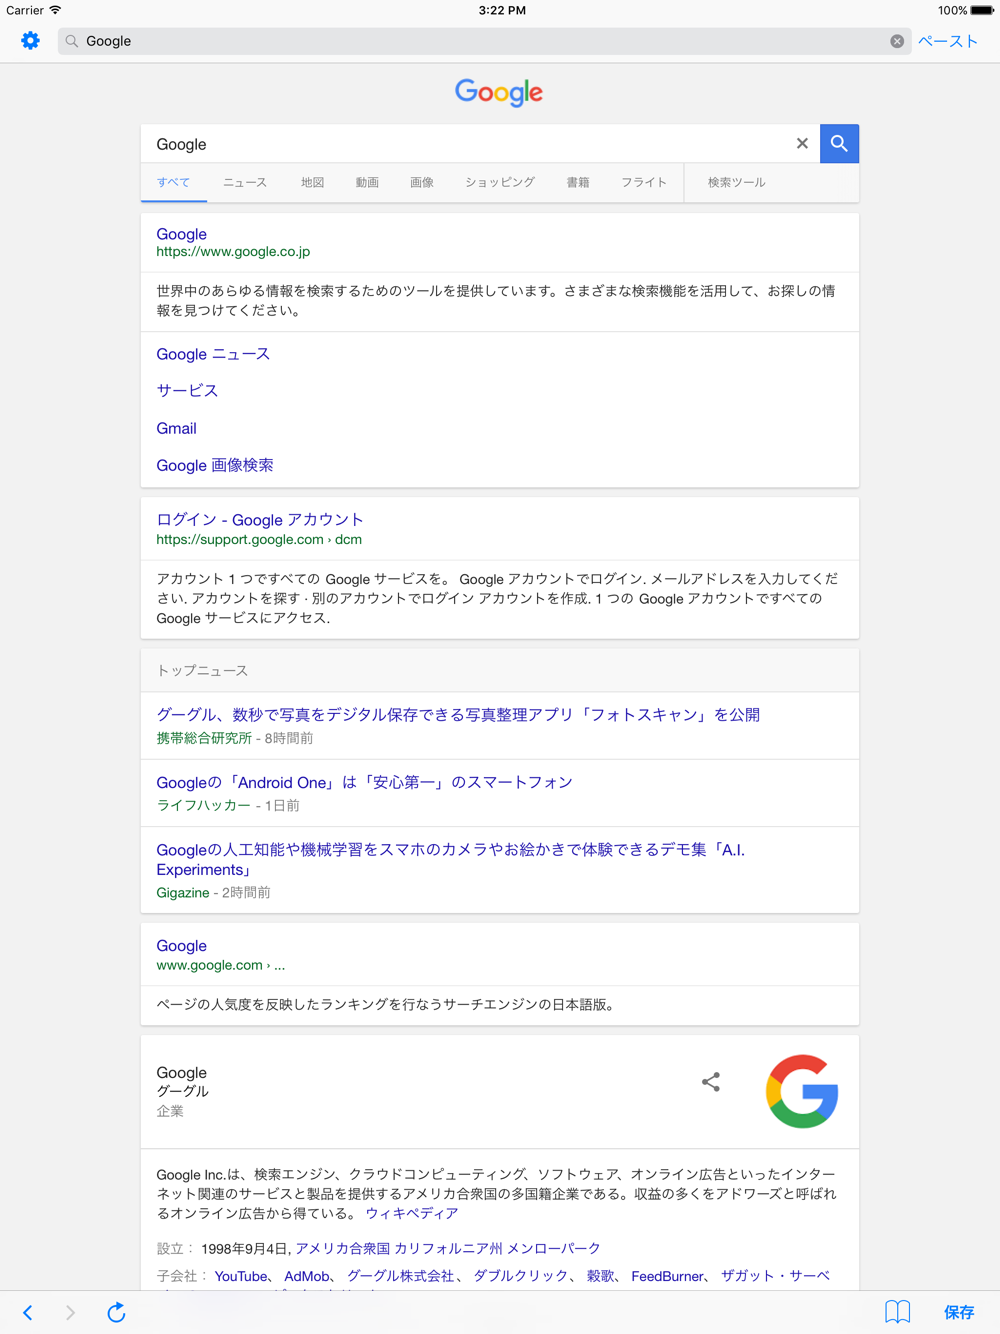The image size is (1000, 1334).
Task: Select the すべて tab
Action: (173, 182)
